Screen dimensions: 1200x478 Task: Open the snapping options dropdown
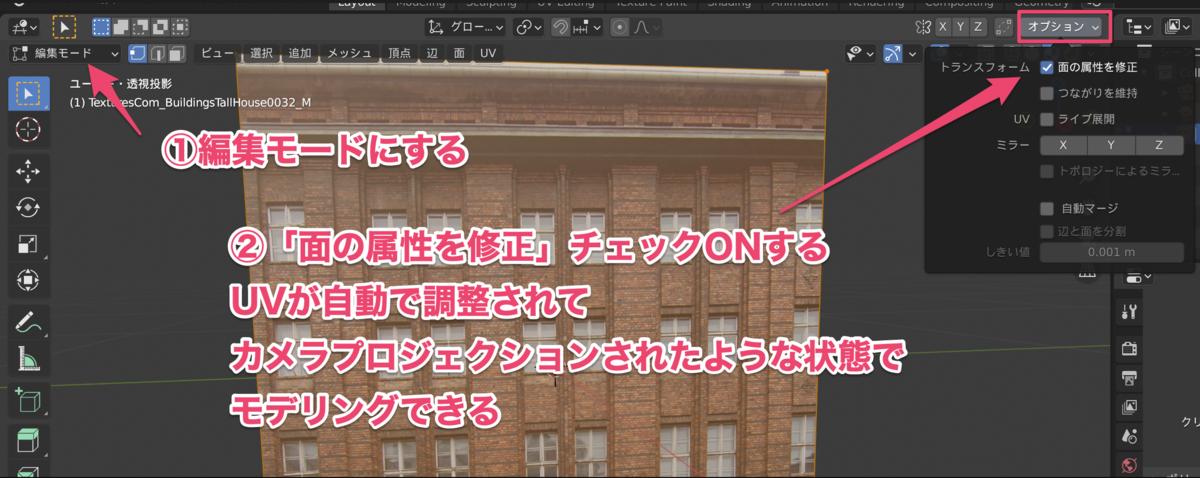587,27
